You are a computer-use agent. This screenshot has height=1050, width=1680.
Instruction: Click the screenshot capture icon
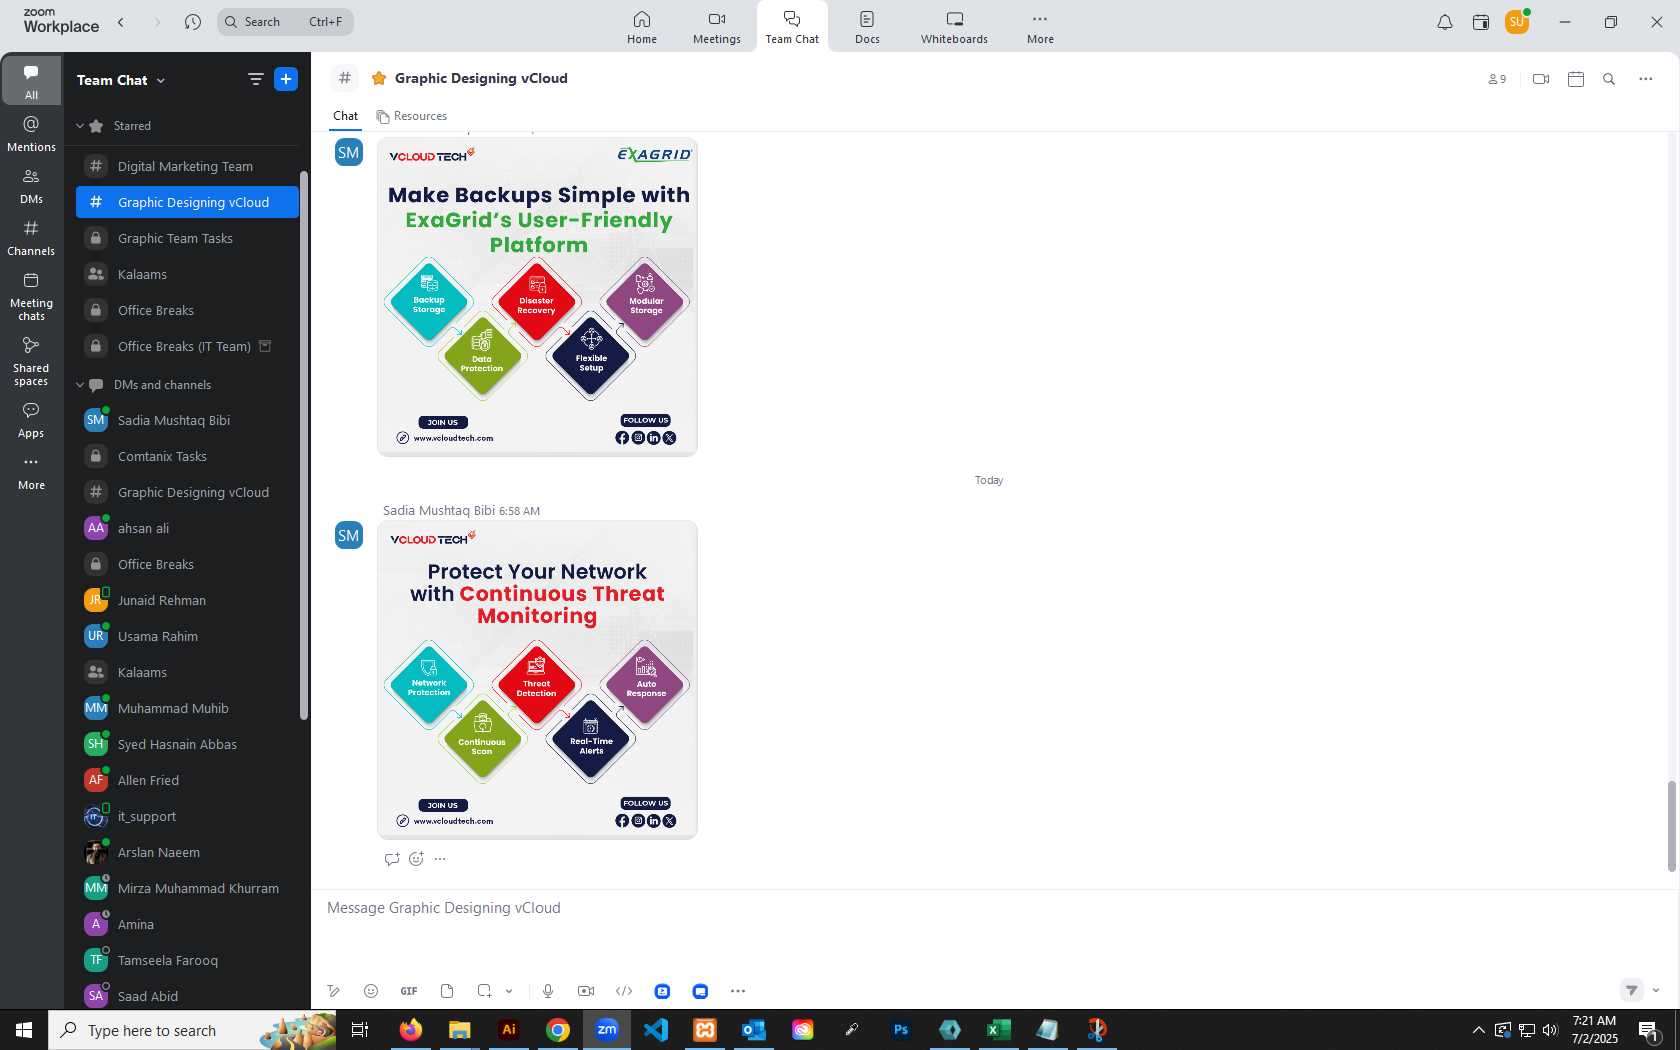(x=485, y=991)
